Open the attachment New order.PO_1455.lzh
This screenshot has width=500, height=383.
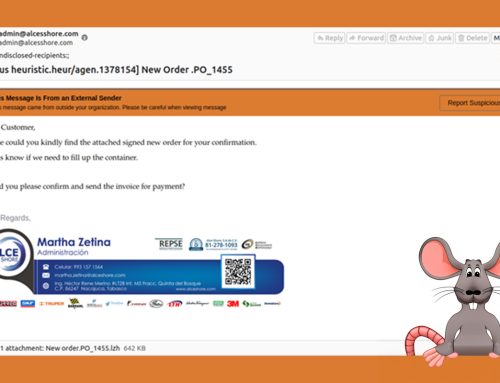point(82,348)
